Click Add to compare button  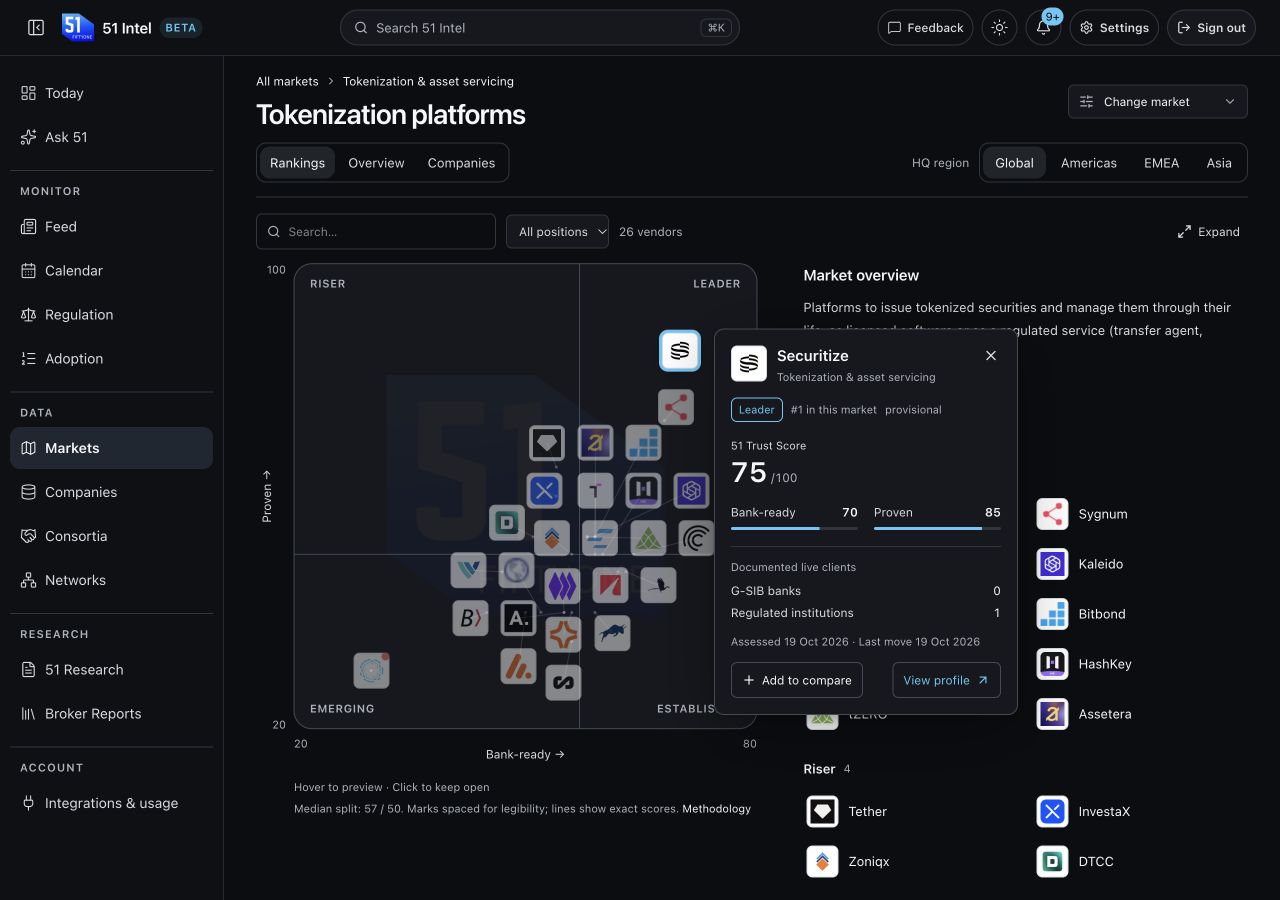tap(797, 680)
